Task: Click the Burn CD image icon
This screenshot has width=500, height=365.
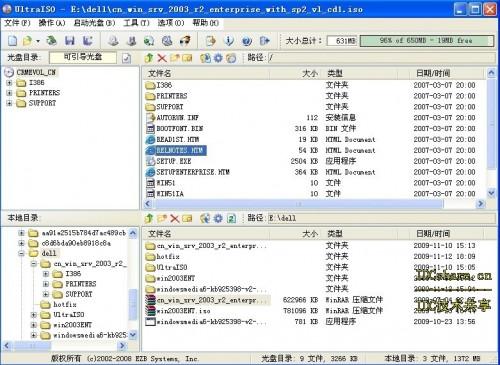Action: pyautogui.click(x=167, y=41)
